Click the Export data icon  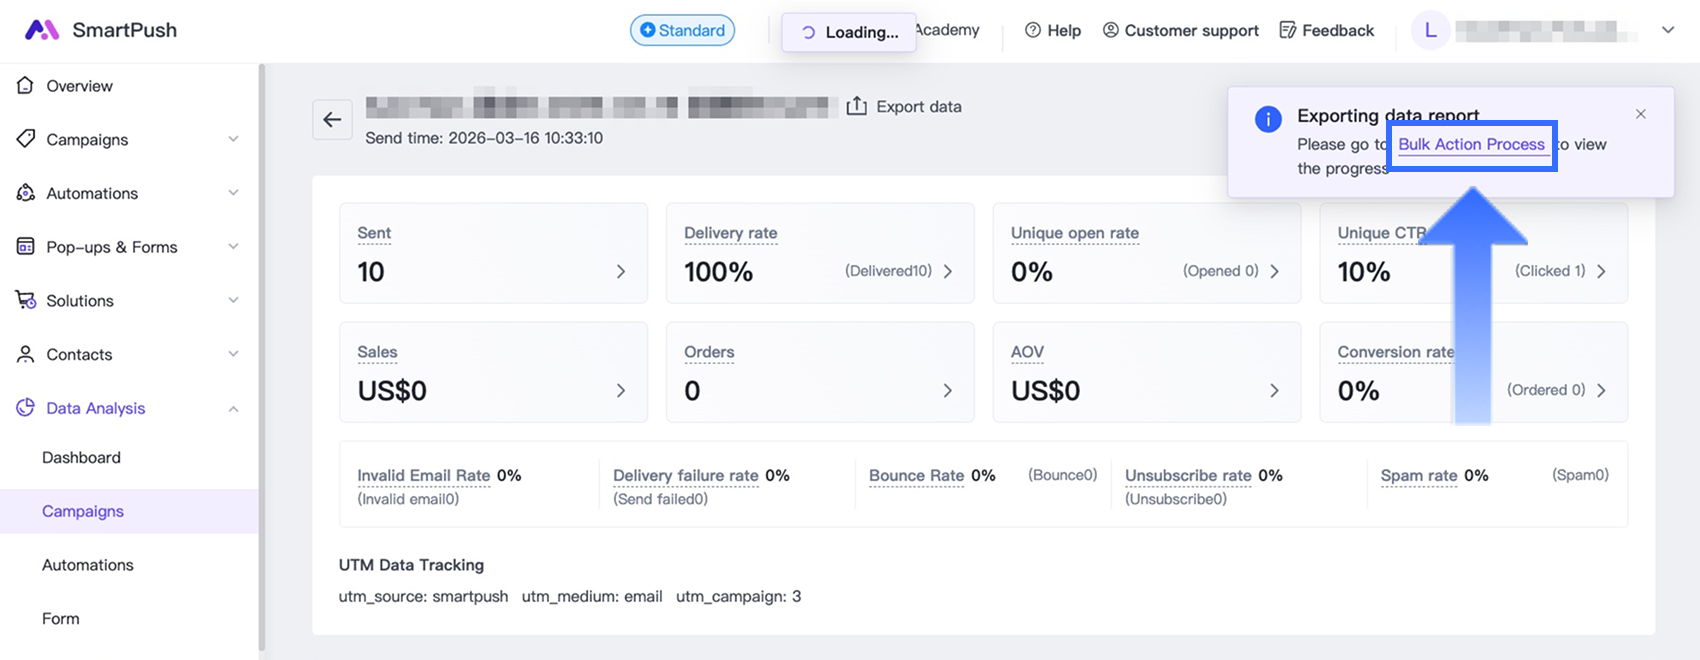pos(856,106)
